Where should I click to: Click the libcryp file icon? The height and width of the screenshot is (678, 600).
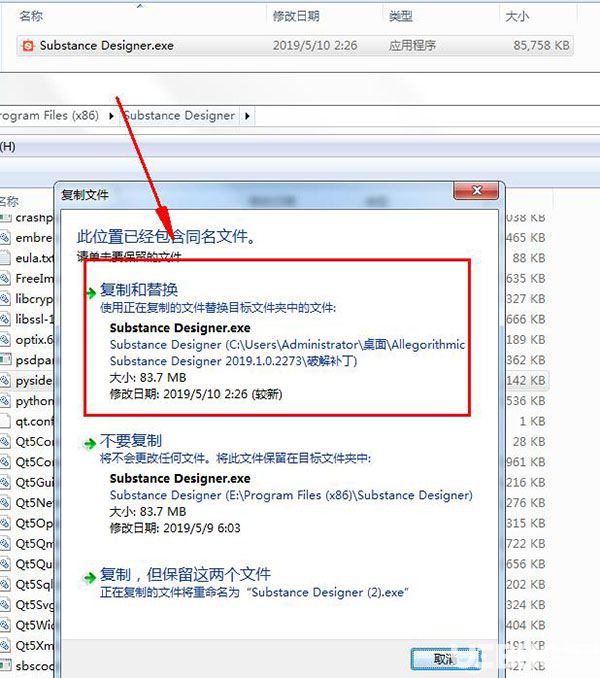[5, 299]
